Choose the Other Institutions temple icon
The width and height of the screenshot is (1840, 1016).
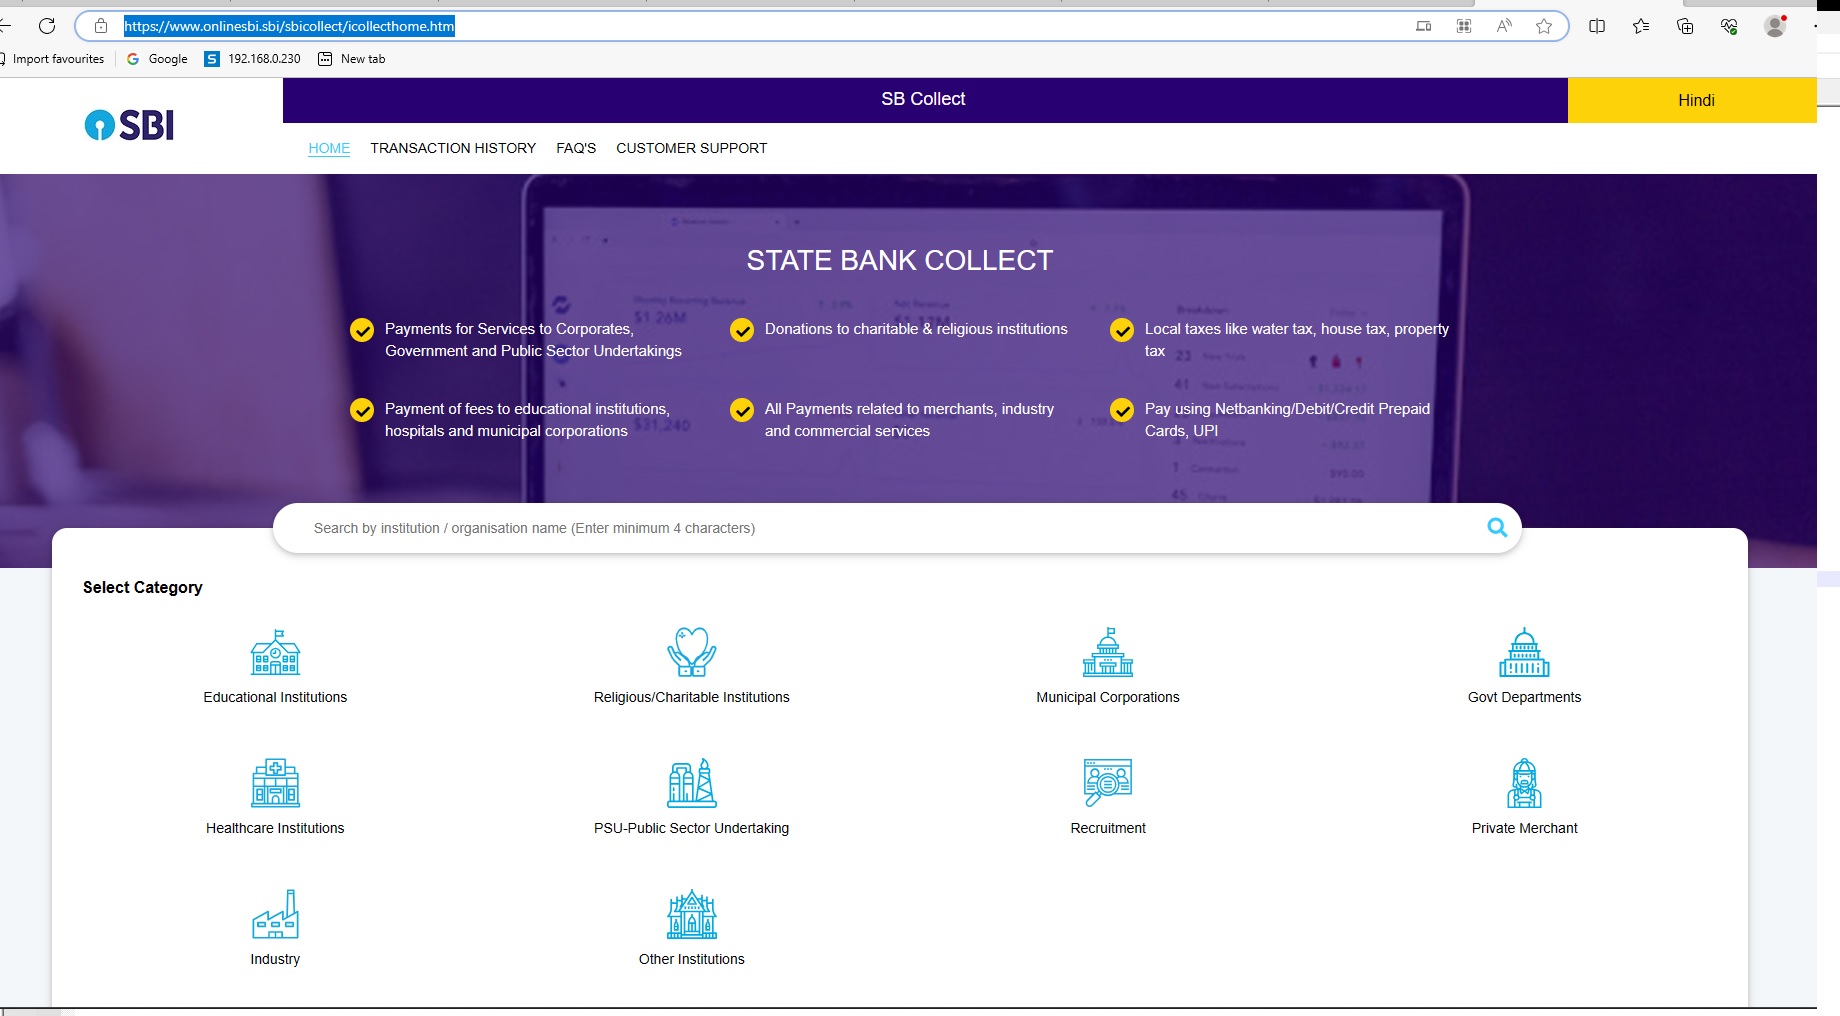(692, 914)
